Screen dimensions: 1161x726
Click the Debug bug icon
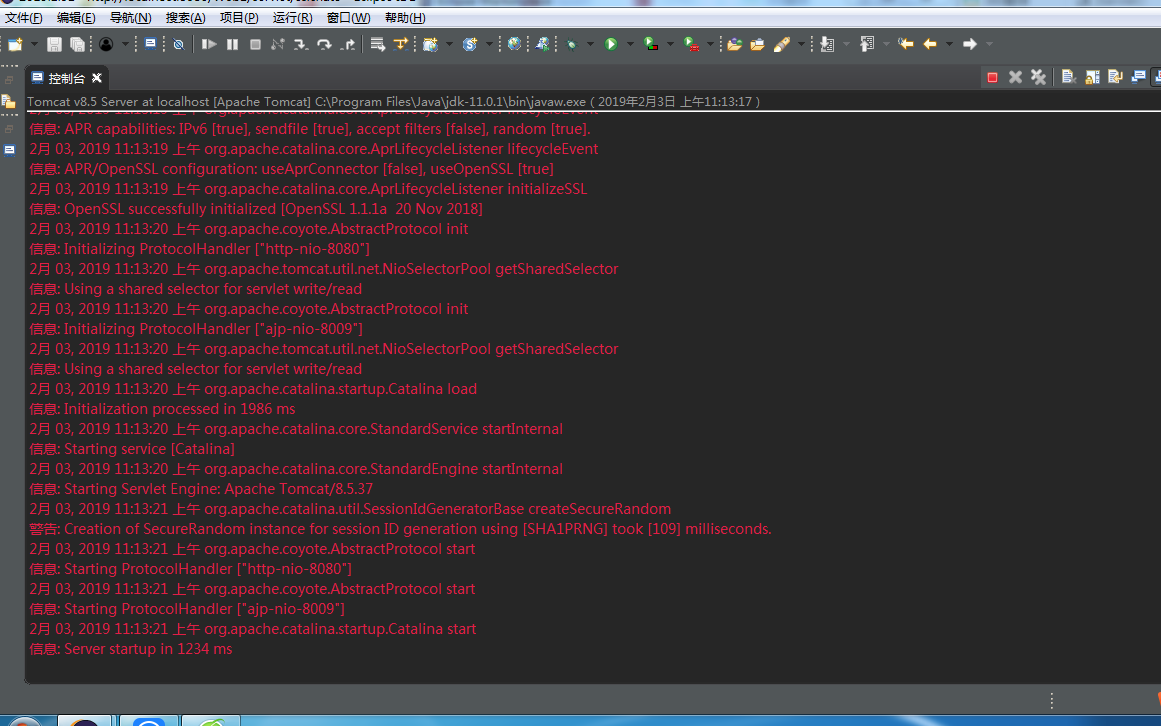[x=572, y=44]
